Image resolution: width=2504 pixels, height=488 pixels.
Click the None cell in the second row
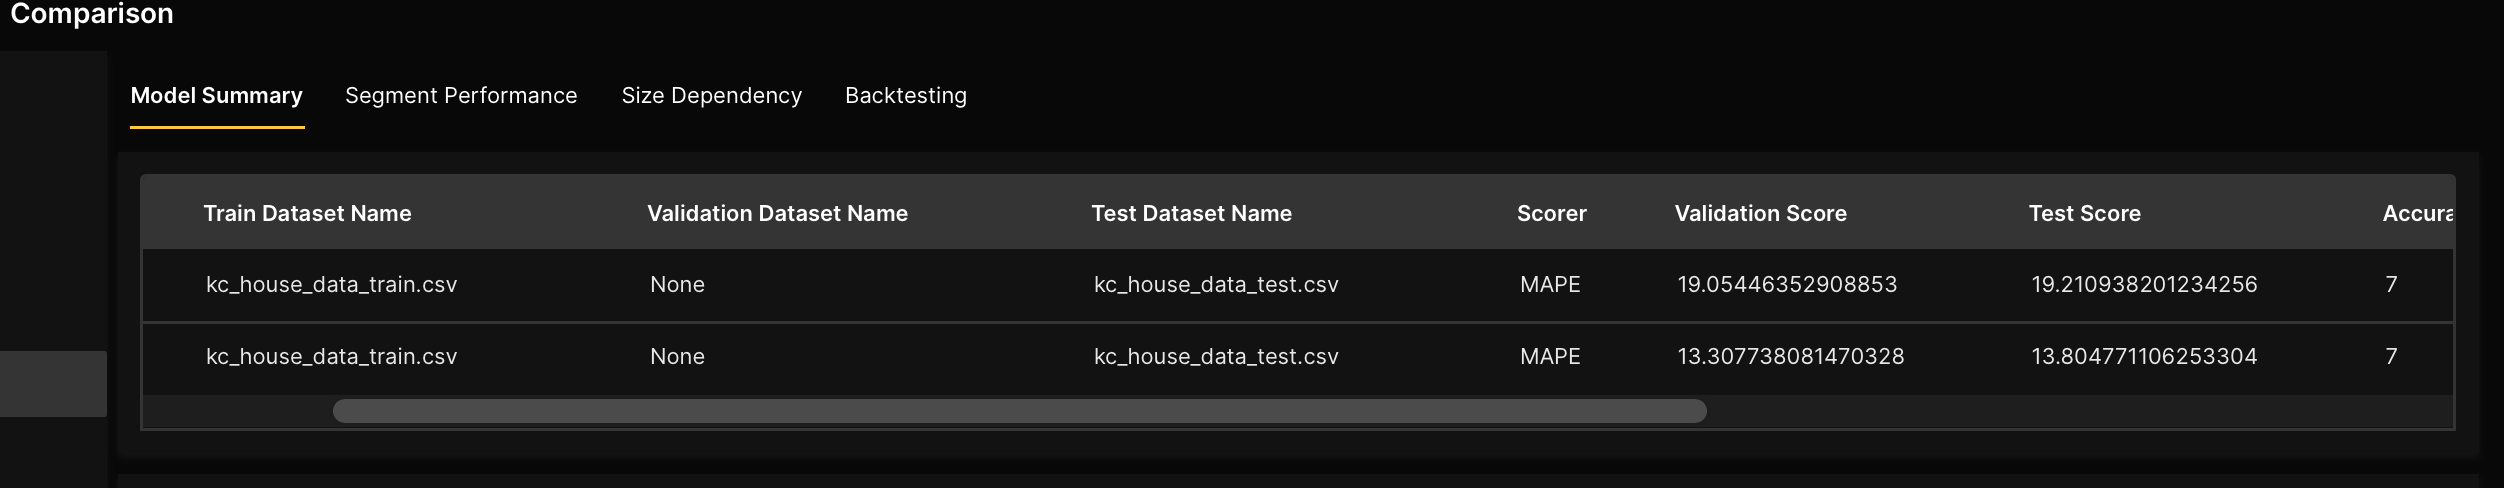[677, 357]
